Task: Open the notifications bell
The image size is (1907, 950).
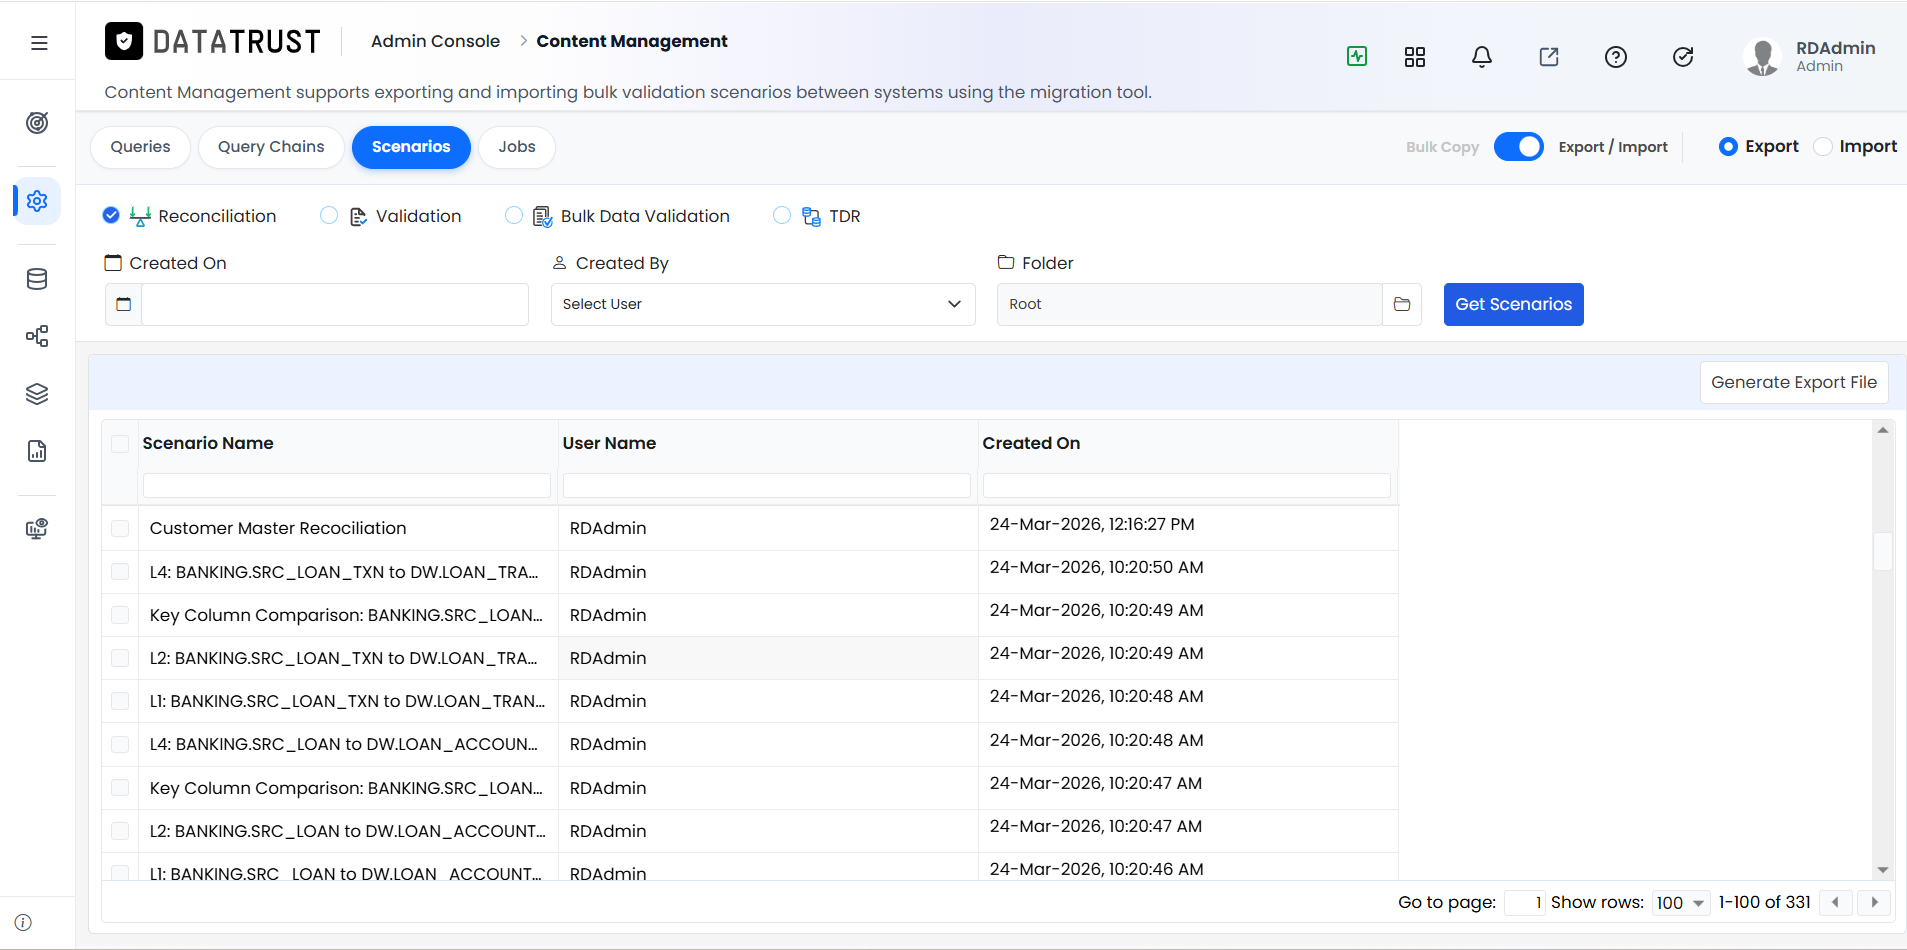Action: [x=1482, y=57]
